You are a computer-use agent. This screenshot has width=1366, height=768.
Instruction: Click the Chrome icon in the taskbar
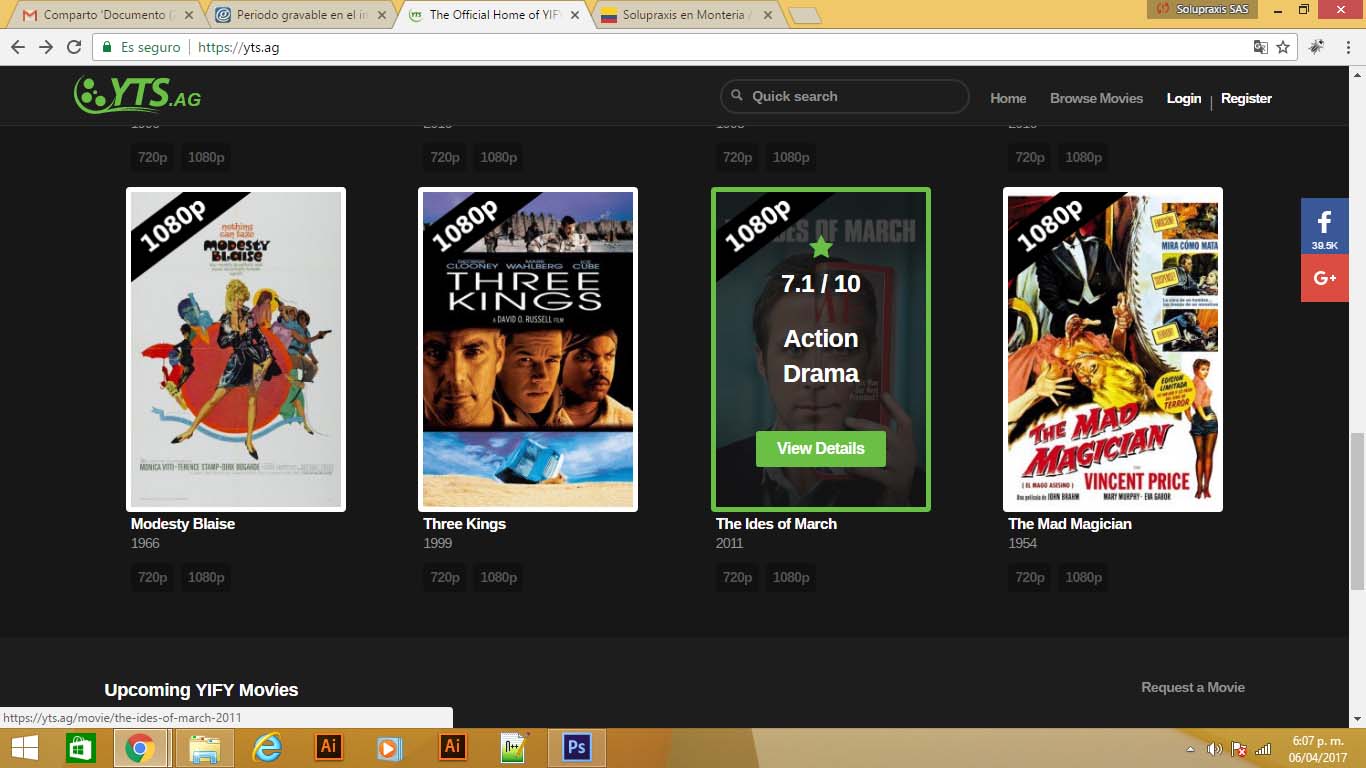pos(140,748)
